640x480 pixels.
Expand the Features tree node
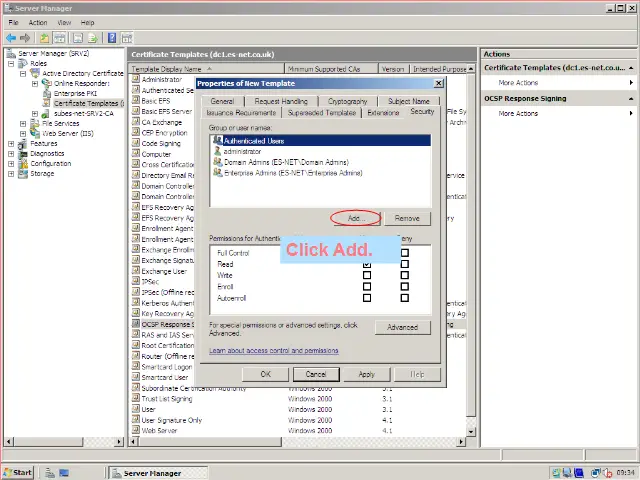[11, 143]
